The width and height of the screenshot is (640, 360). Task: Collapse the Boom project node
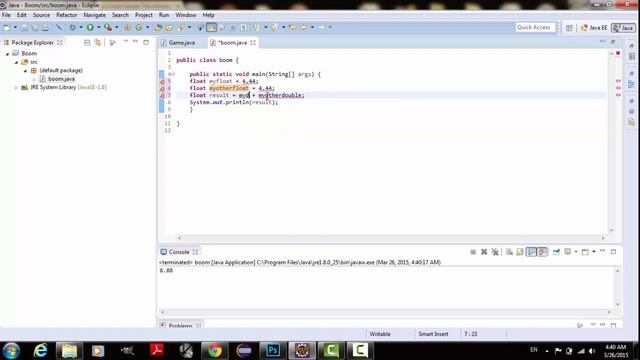pyautogui.click(x=7, y=53)
